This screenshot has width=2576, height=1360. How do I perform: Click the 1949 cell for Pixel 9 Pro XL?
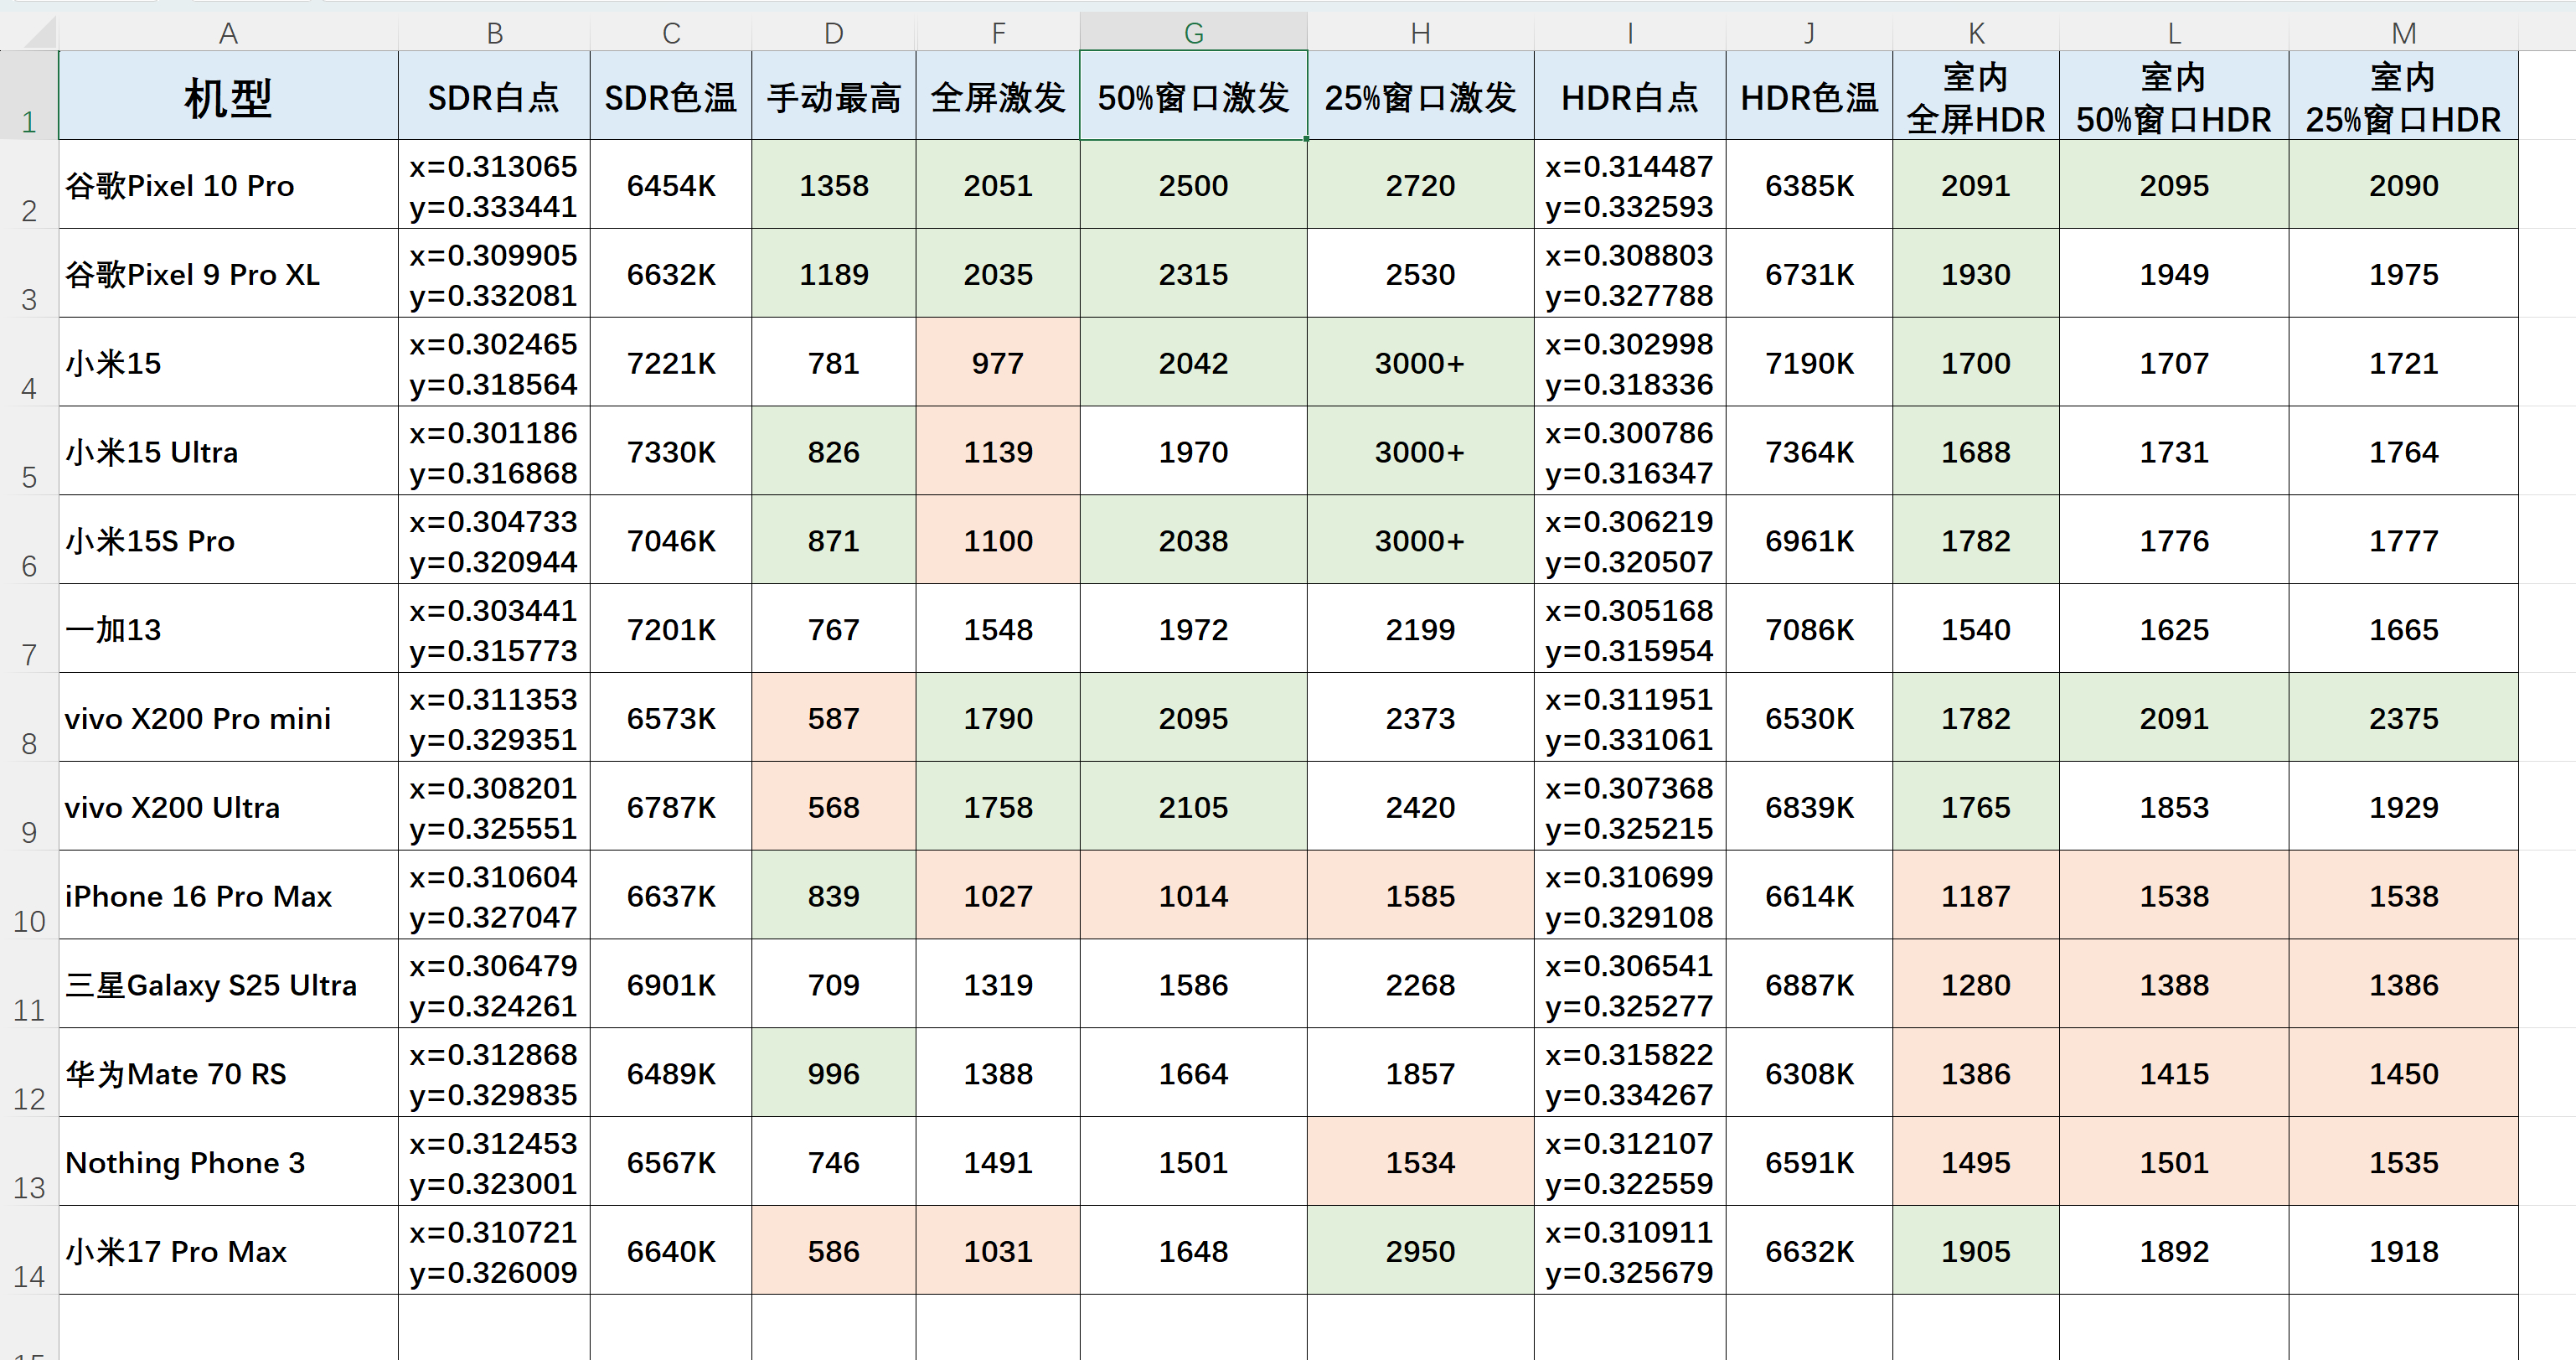[x=2174, y=274]
